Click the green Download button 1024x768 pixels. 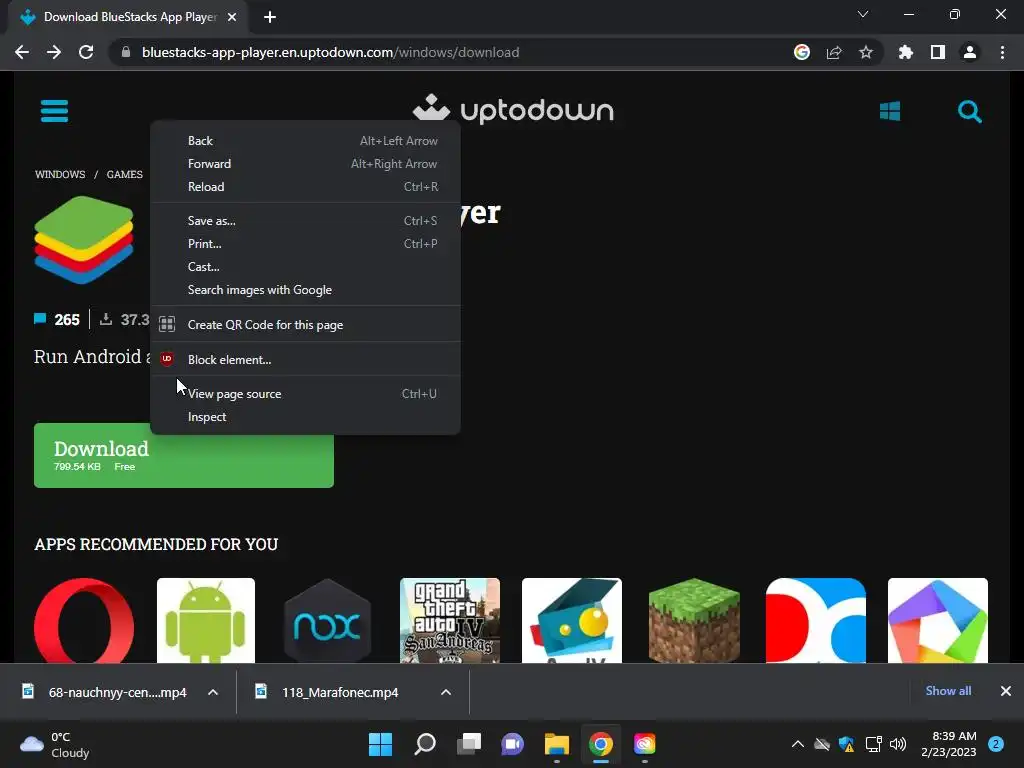(184, 455)
